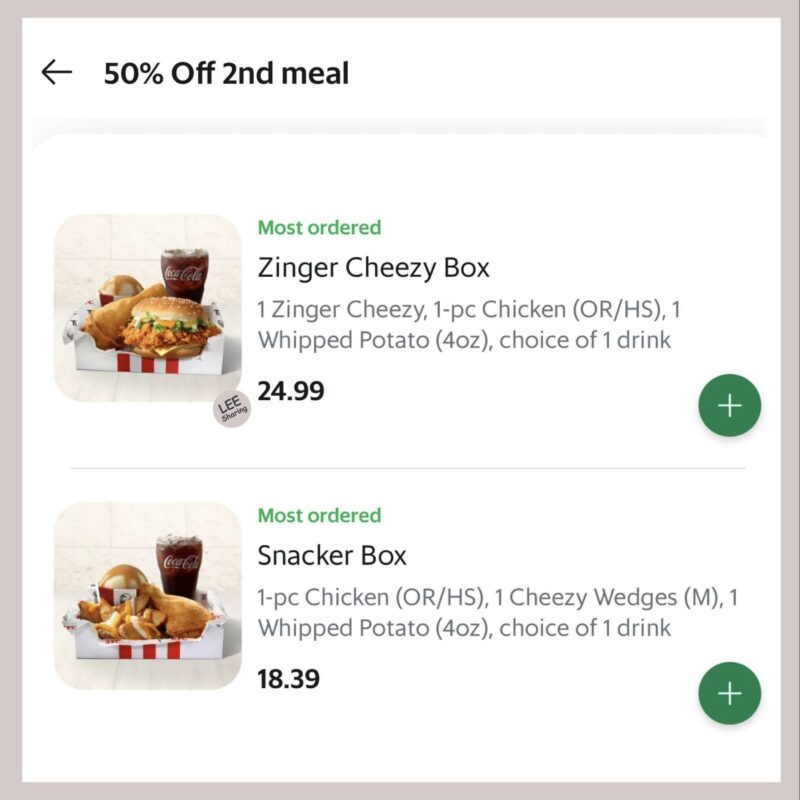Image resolution: width=800 pixels, height=800 pixels.
Task: Select the Zinger Cheezy Box title
Action: (x=373, y=268)
